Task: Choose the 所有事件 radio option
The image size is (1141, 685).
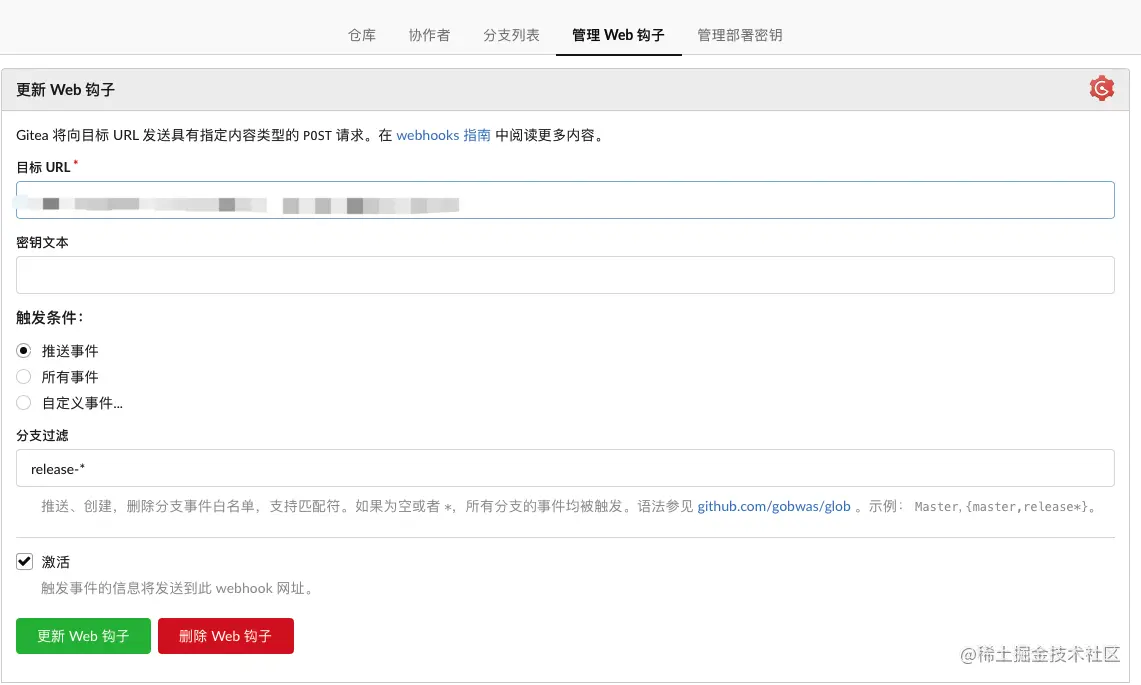Action: click(24, 376)
